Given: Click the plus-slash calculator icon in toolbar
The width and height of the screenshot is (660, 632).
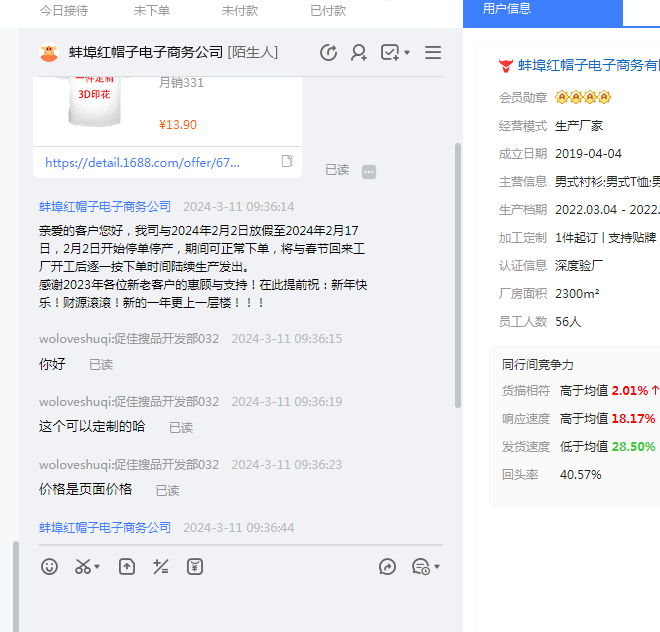Looking at the screenshot, I should pyautogui.click(x=160, y=567).
